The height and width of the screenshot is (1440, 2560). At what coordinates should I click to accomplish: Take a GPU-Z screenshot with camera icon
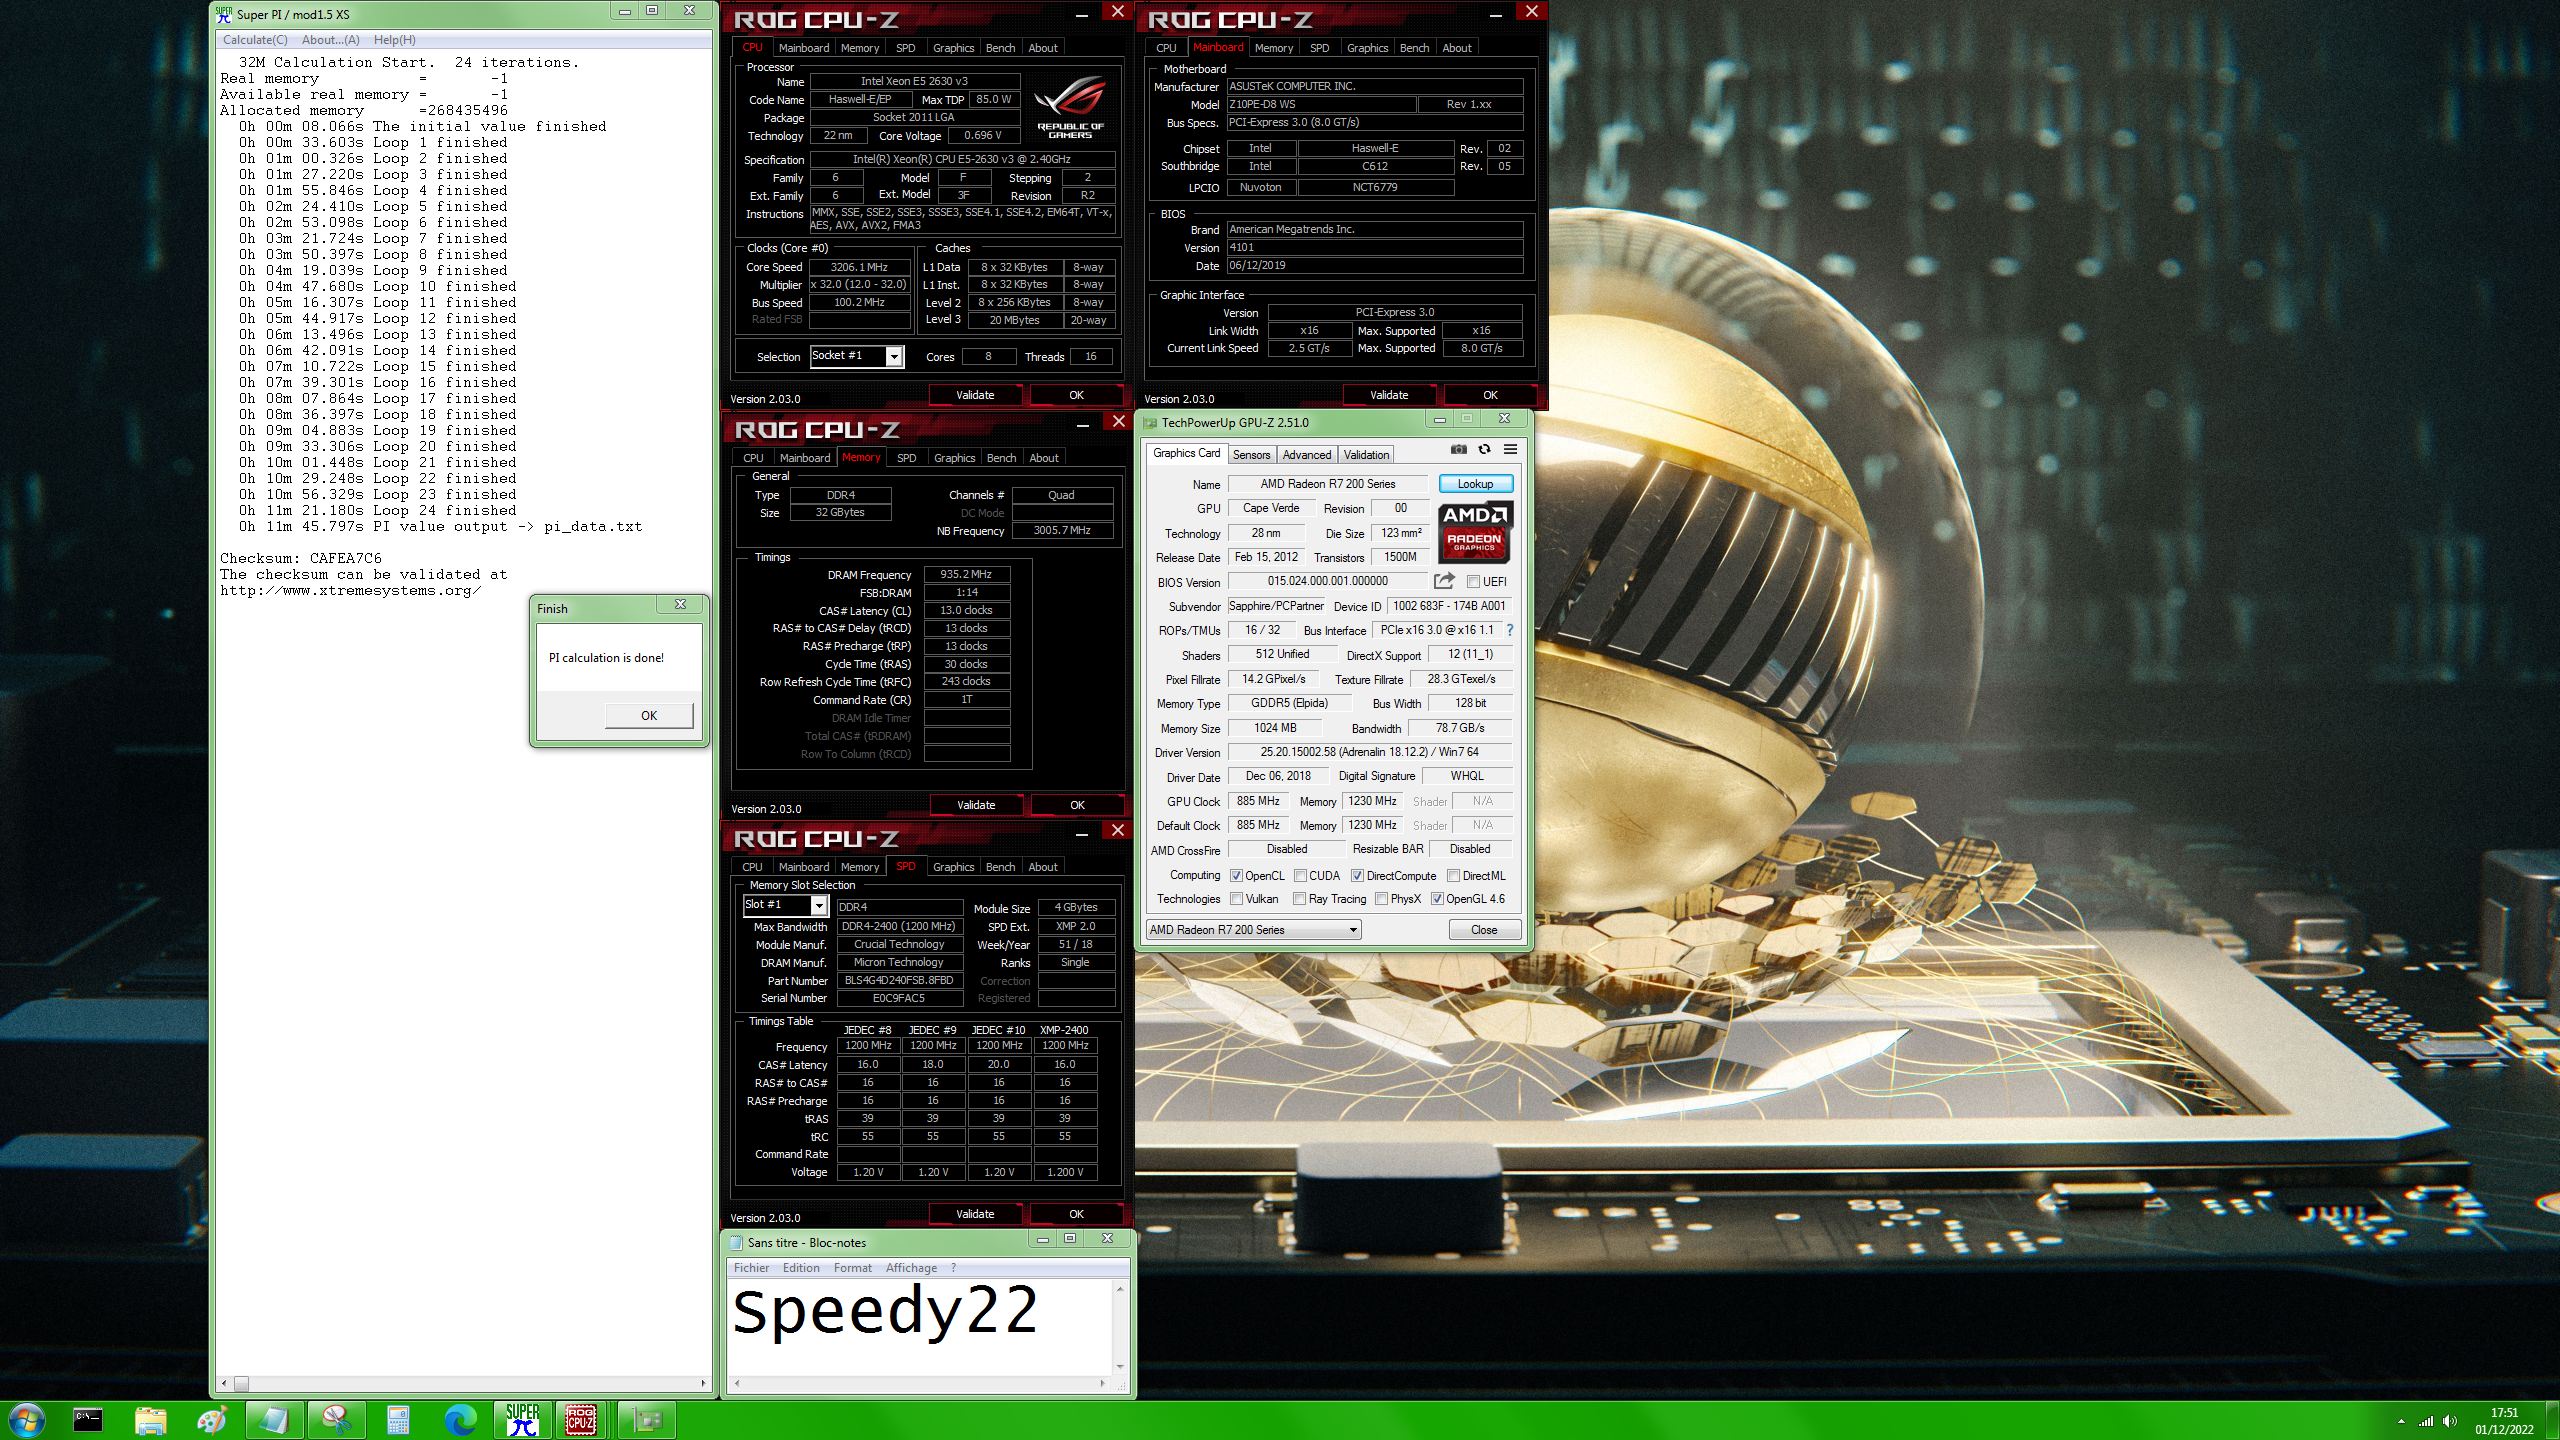coord(1458,450)
